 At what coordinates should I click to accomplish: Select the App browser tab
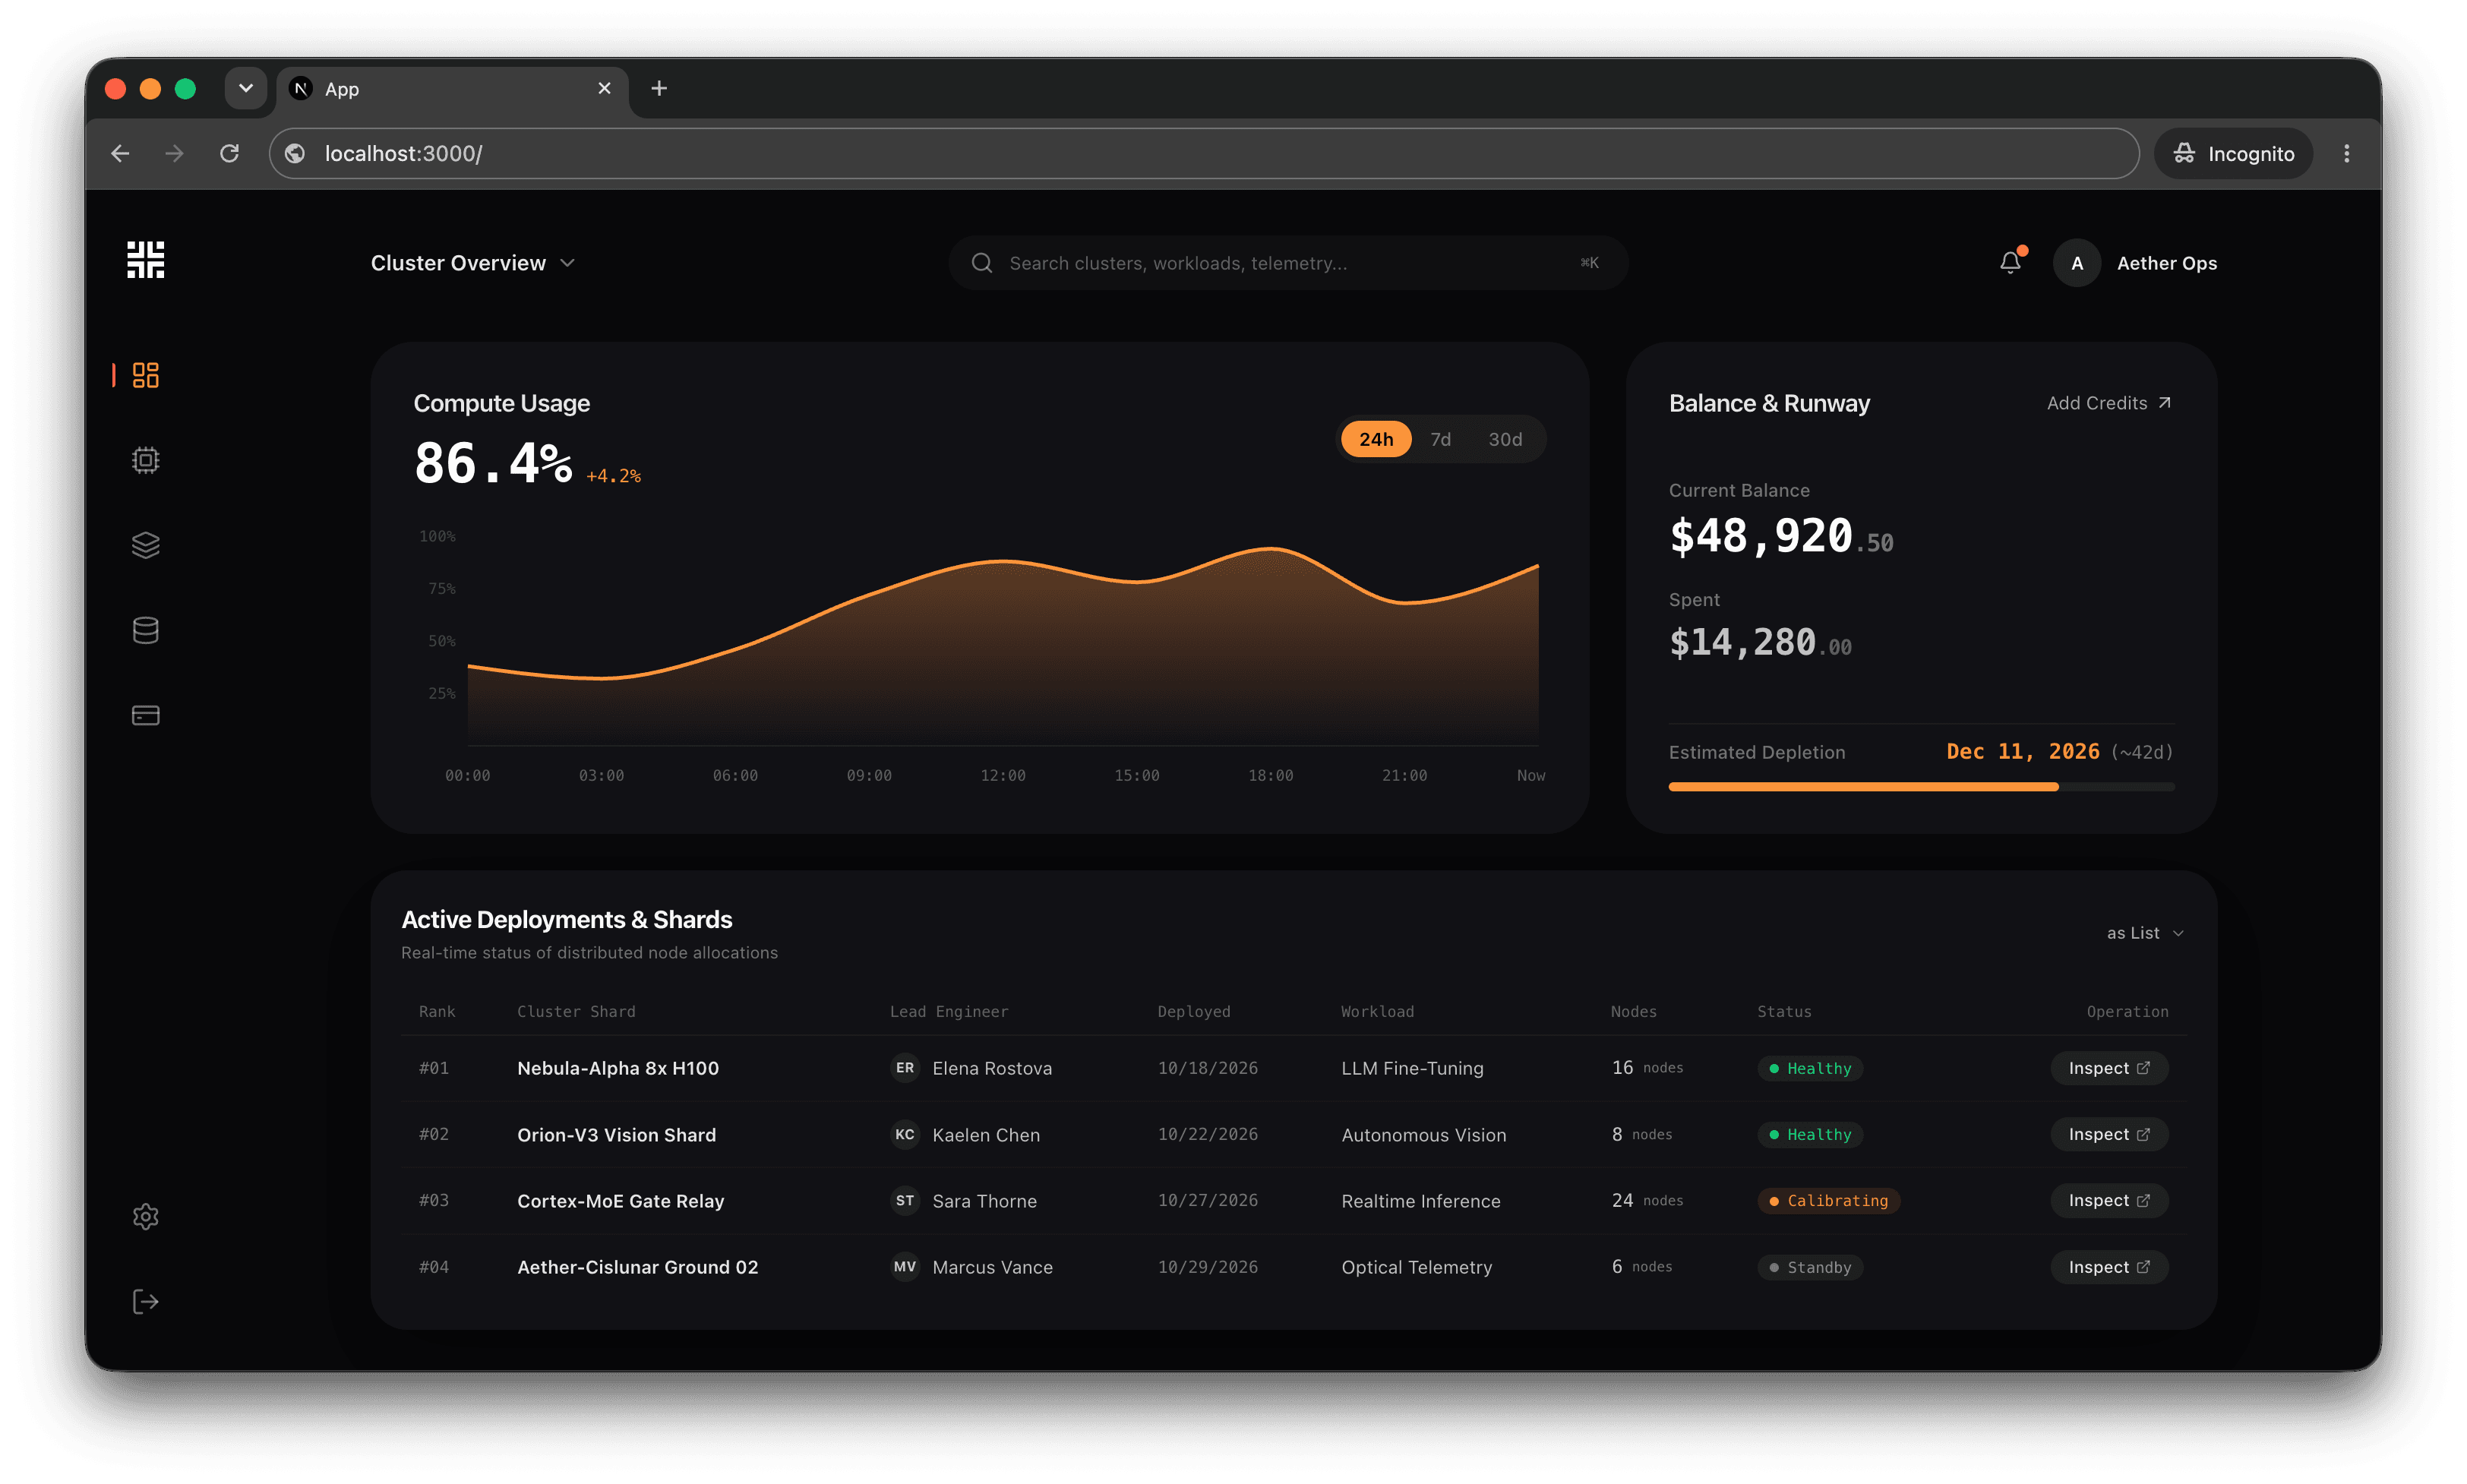click(452, 89)
